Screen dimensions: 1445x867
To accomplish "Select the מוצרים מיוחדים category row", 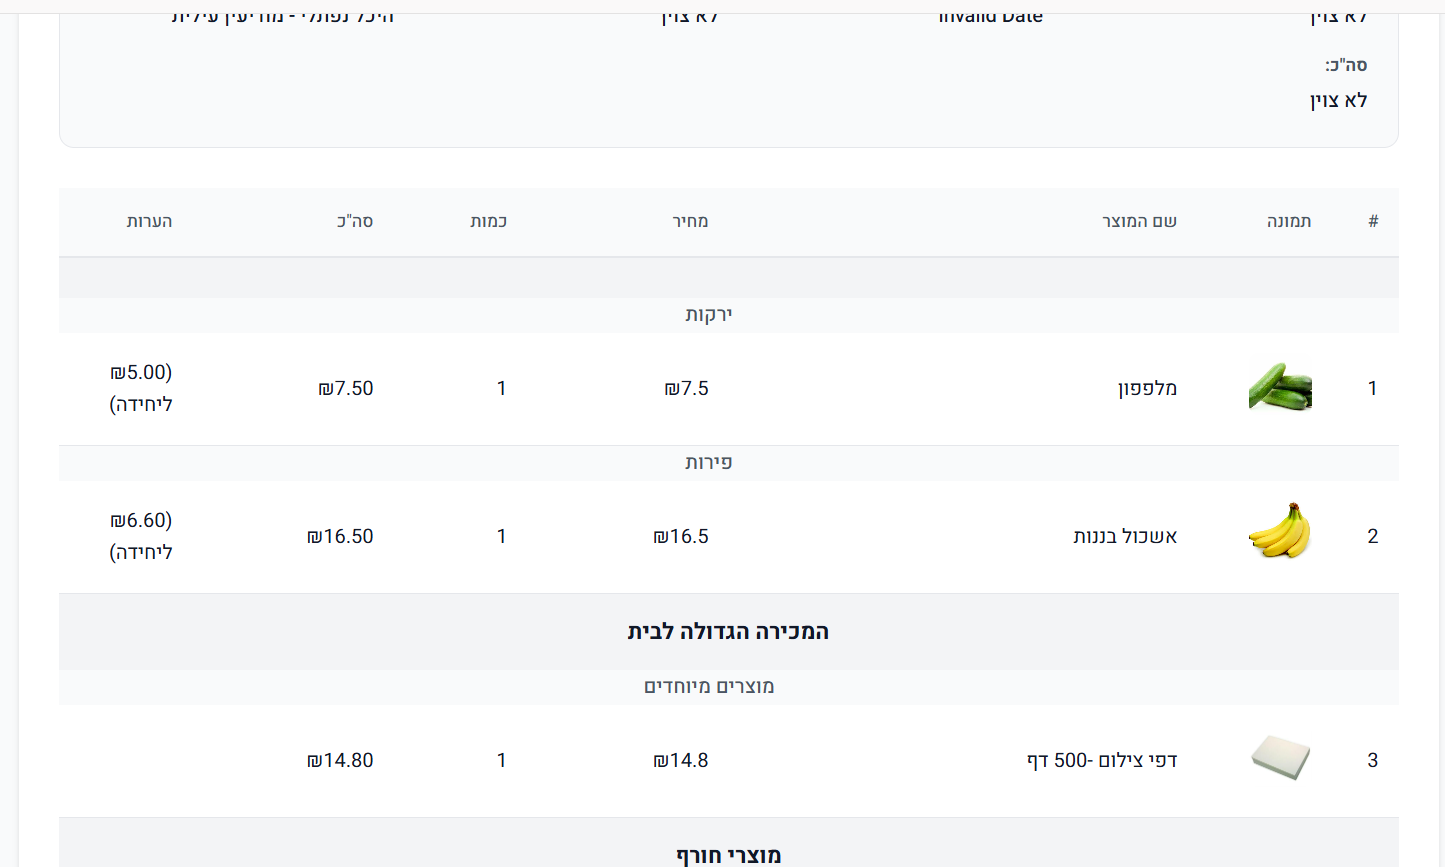I will tap(729, 687).
